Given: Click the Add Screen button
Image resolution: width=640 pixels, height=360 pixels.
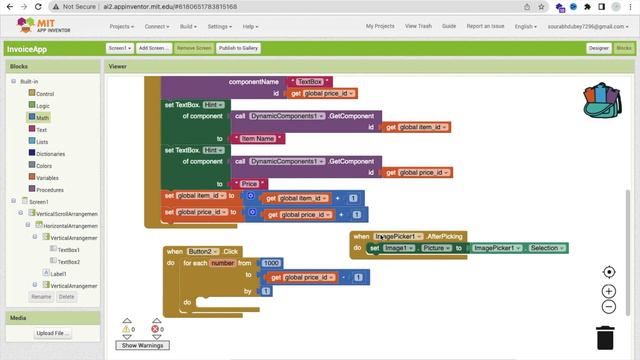Looking at the screenshot, I should click(154, 48).
